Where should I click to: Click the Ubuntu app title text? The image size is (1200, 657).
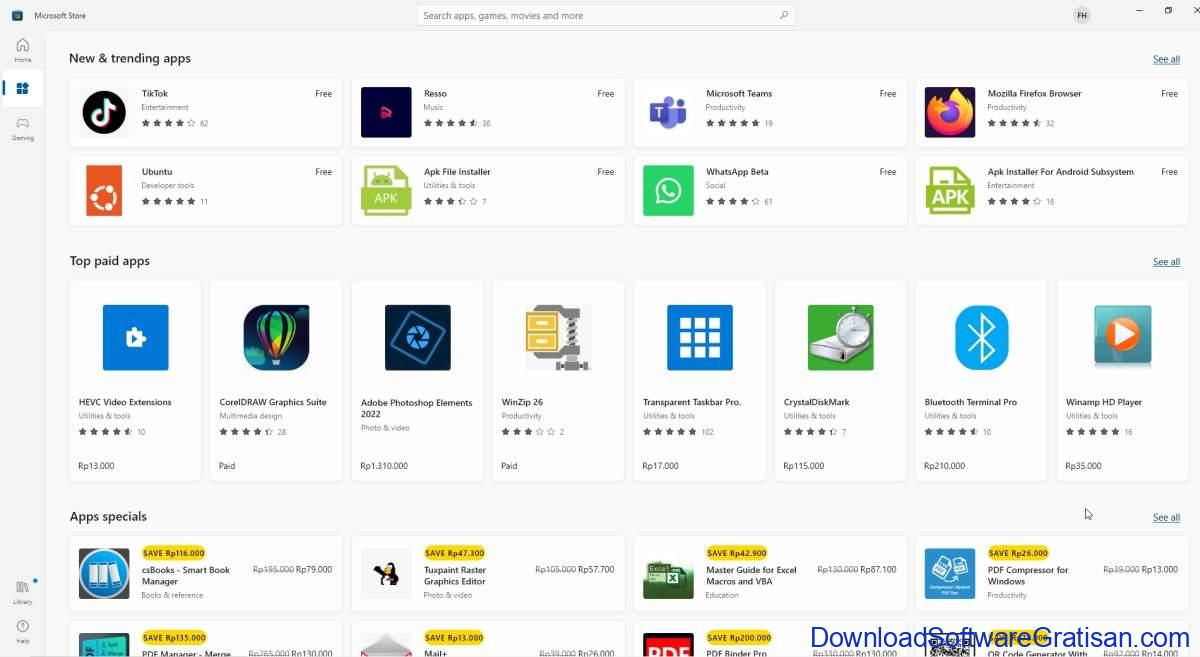point(157,171)
